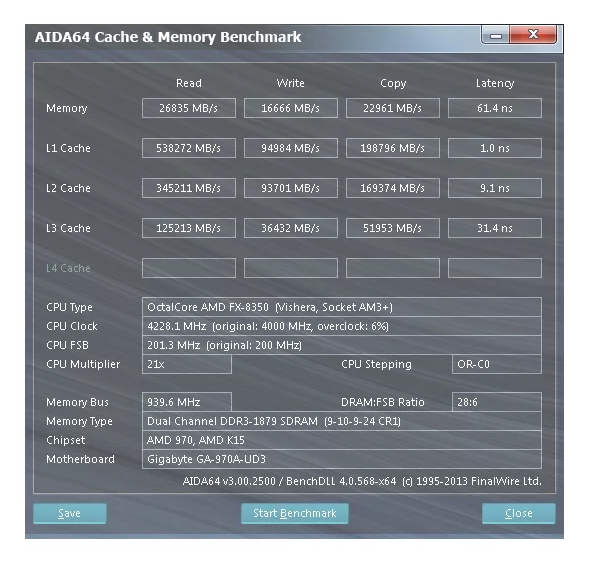Click CPU Type field OctalCore AMD FX-8350

[x=342, y=307]
